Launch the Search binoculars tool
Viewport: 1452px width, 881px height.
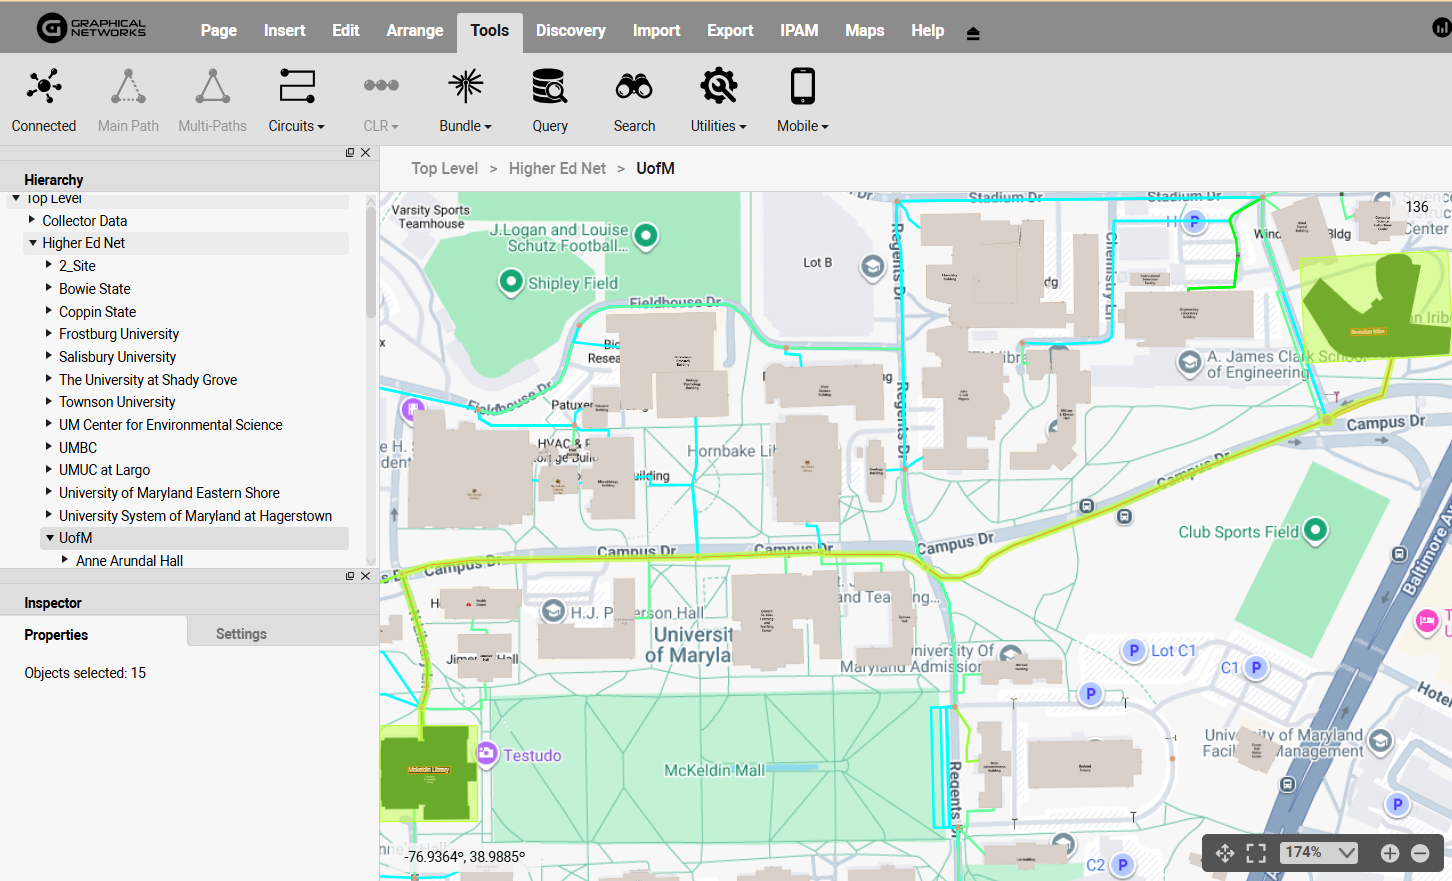tap(634, 89)
